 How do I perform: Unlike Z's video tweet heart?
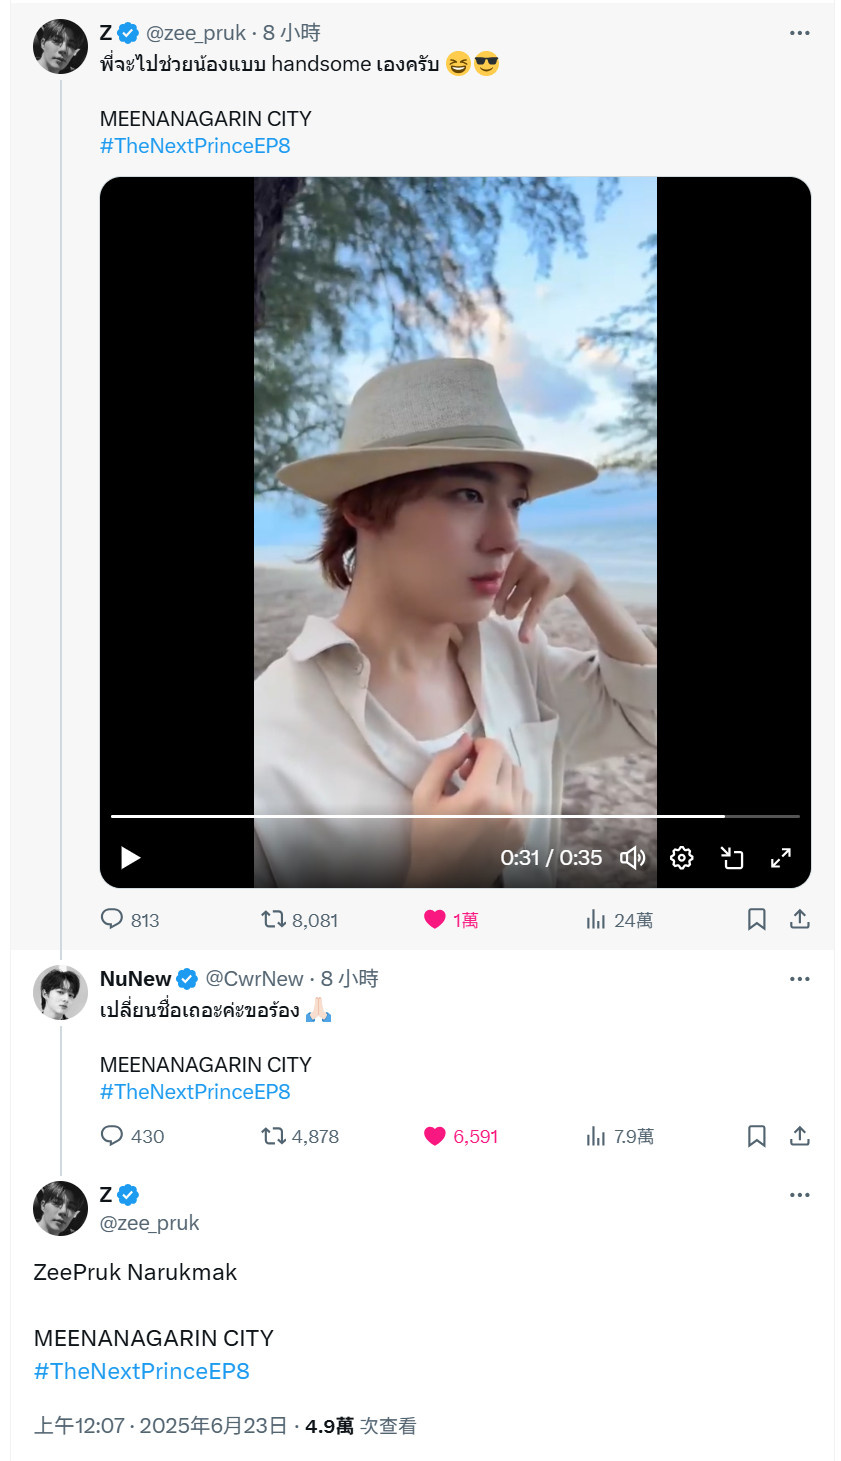click(x=451, y=919)
